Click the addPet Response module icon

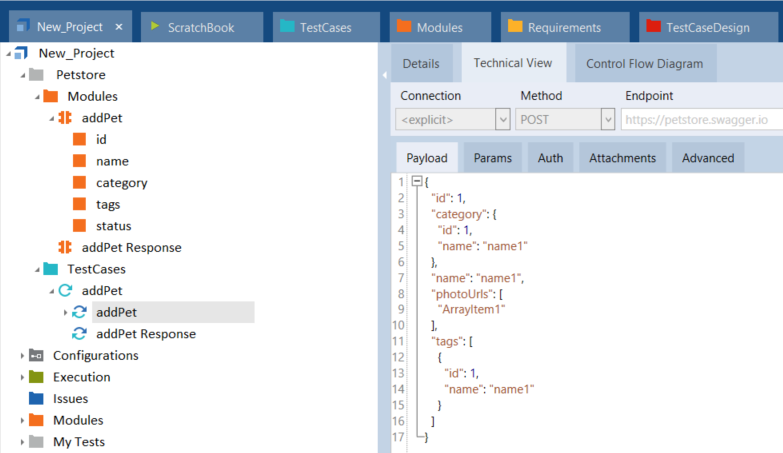[65, 247]
